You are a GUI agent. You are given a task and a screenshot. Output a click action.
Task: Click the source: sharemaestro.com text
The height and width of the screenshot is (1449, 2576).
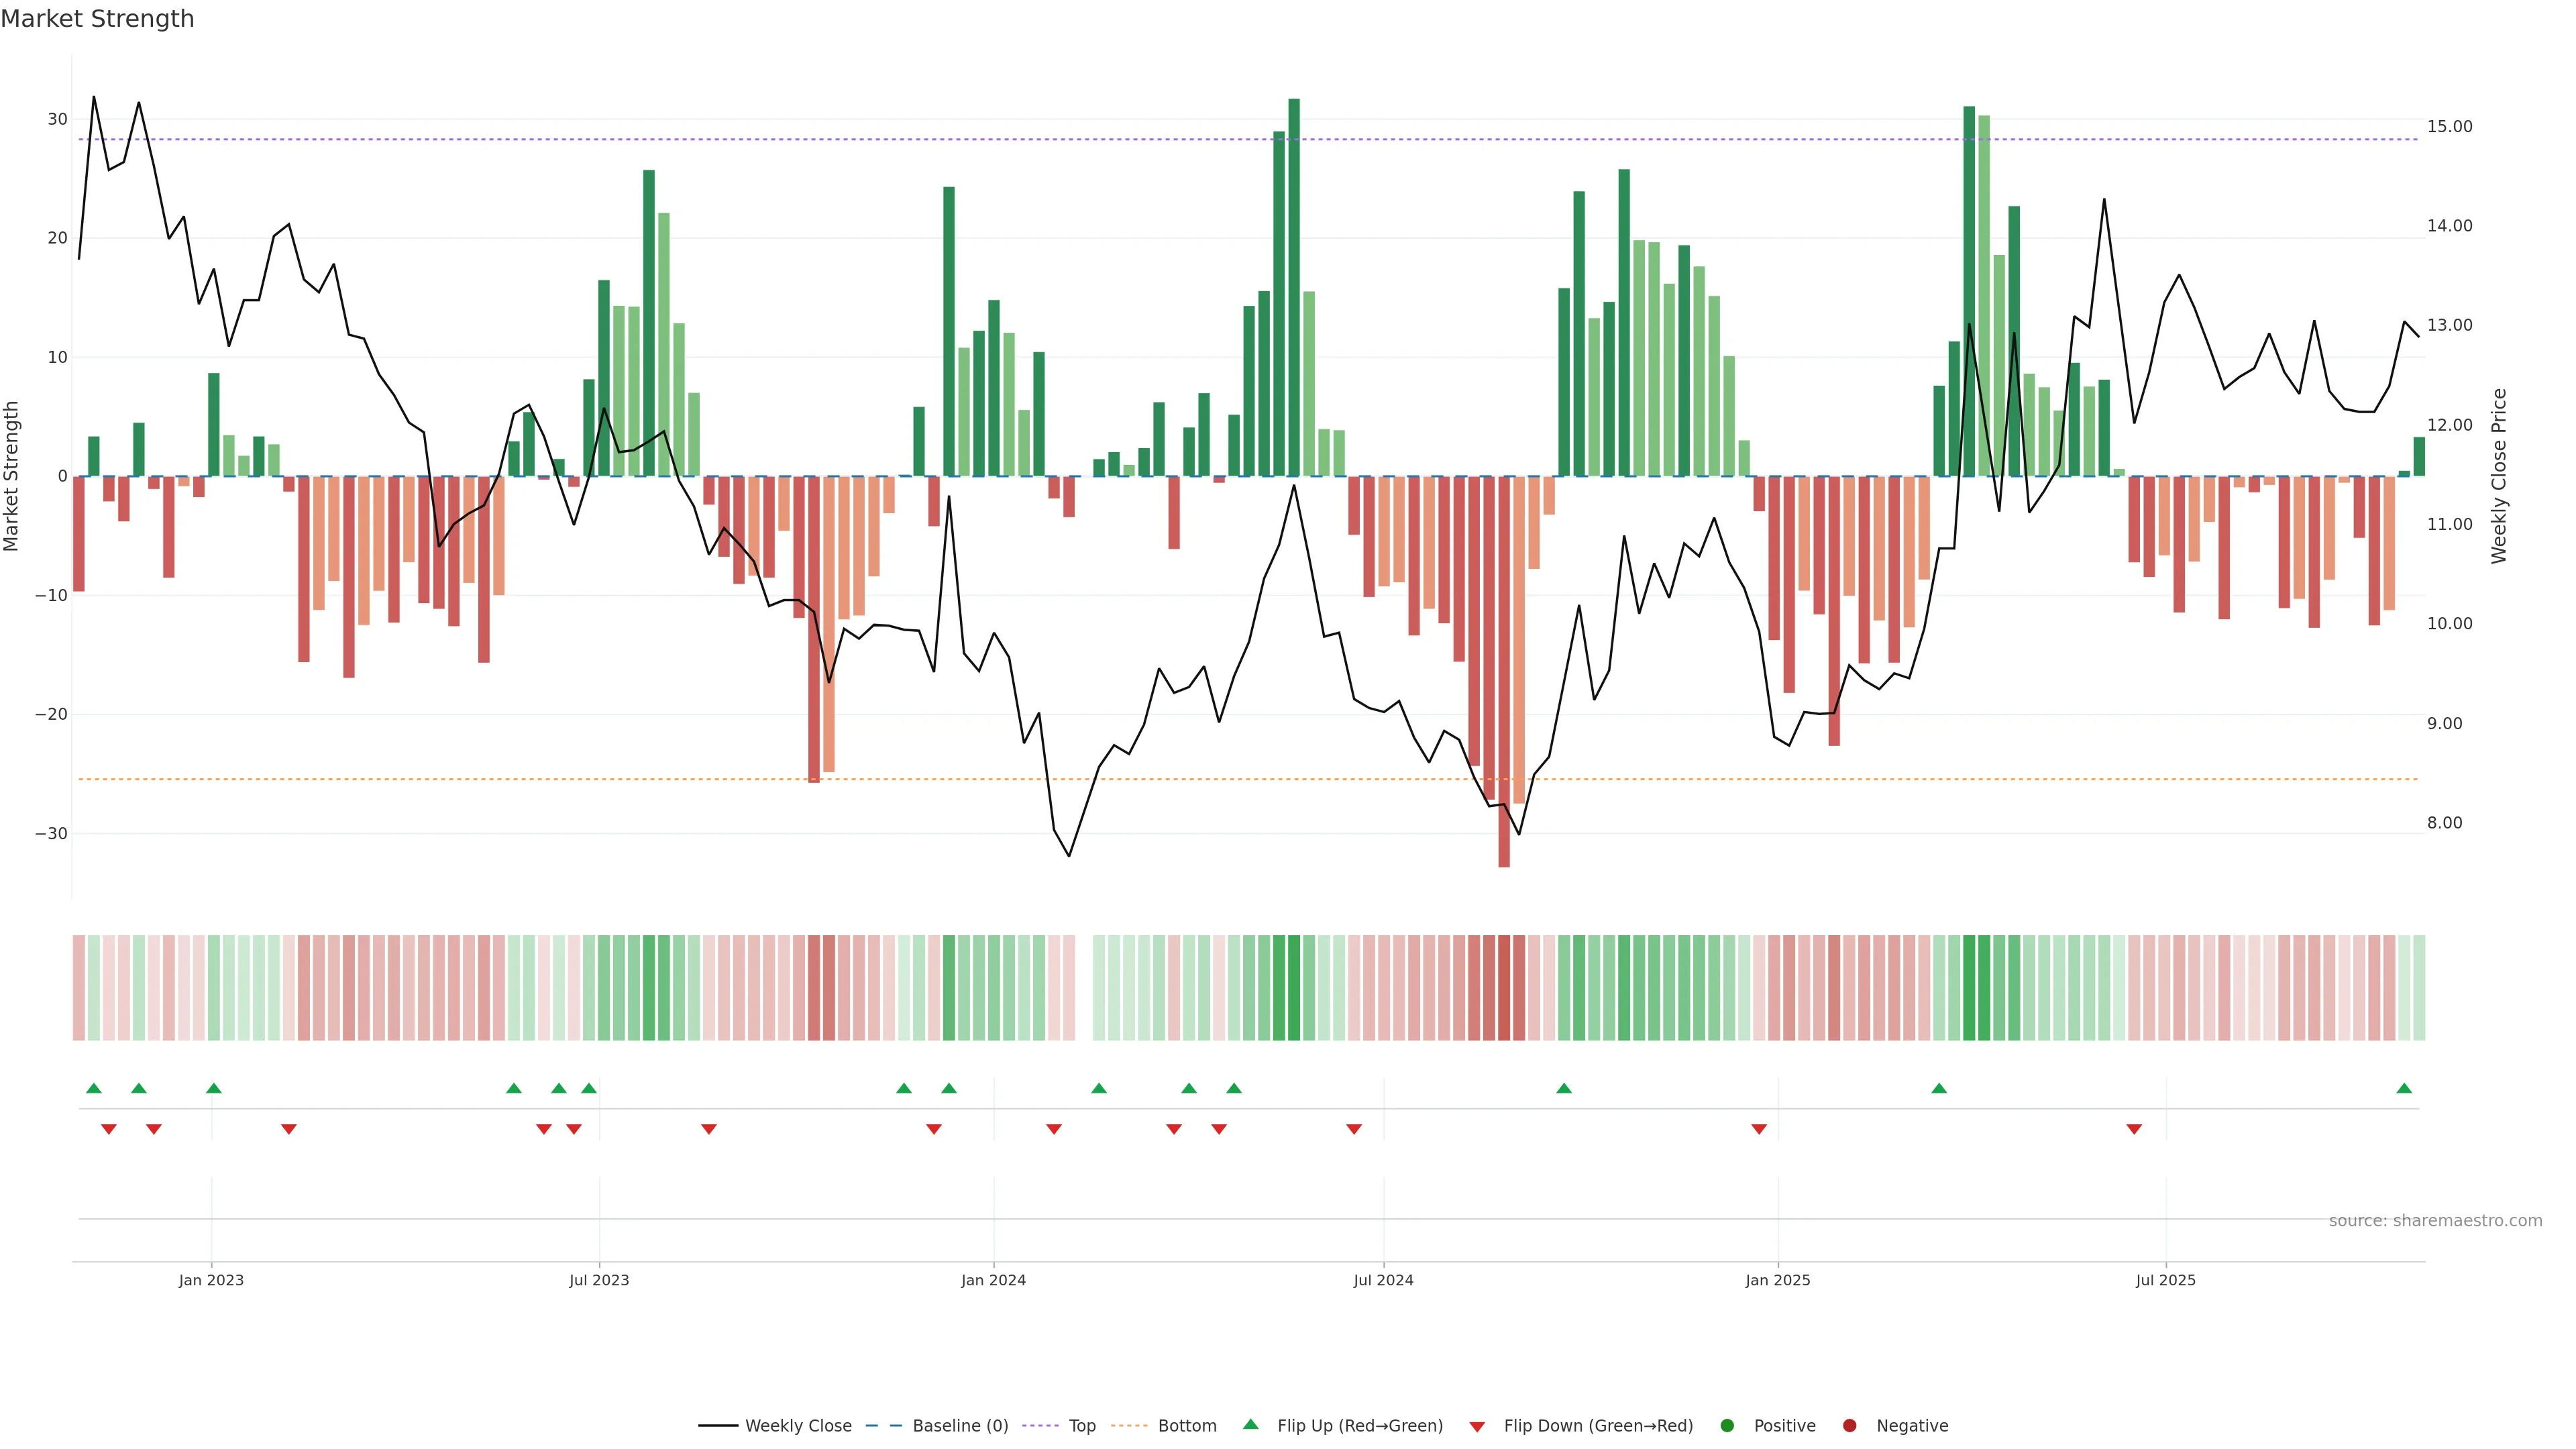point(2435,1221)
